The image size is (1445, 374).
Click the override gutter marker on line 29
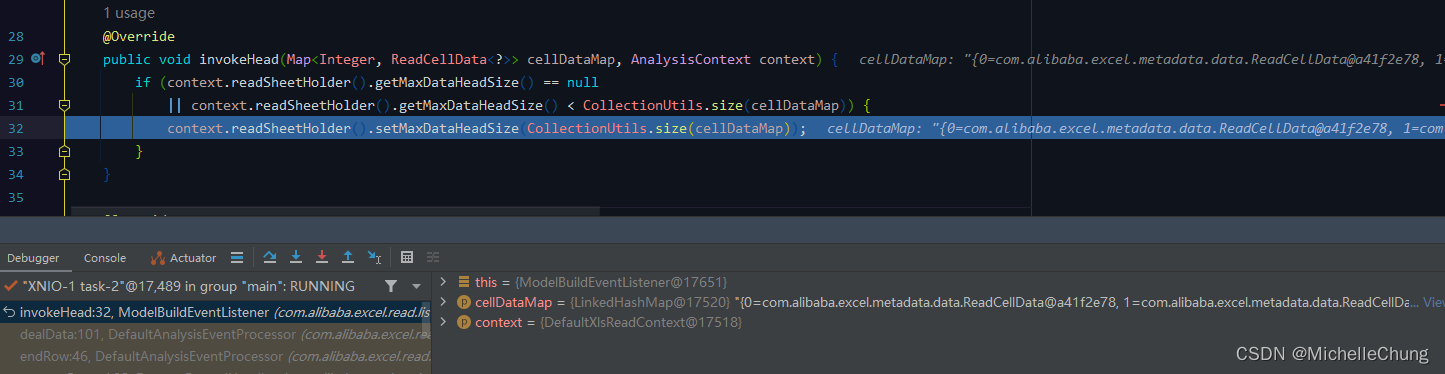point(38,59)
